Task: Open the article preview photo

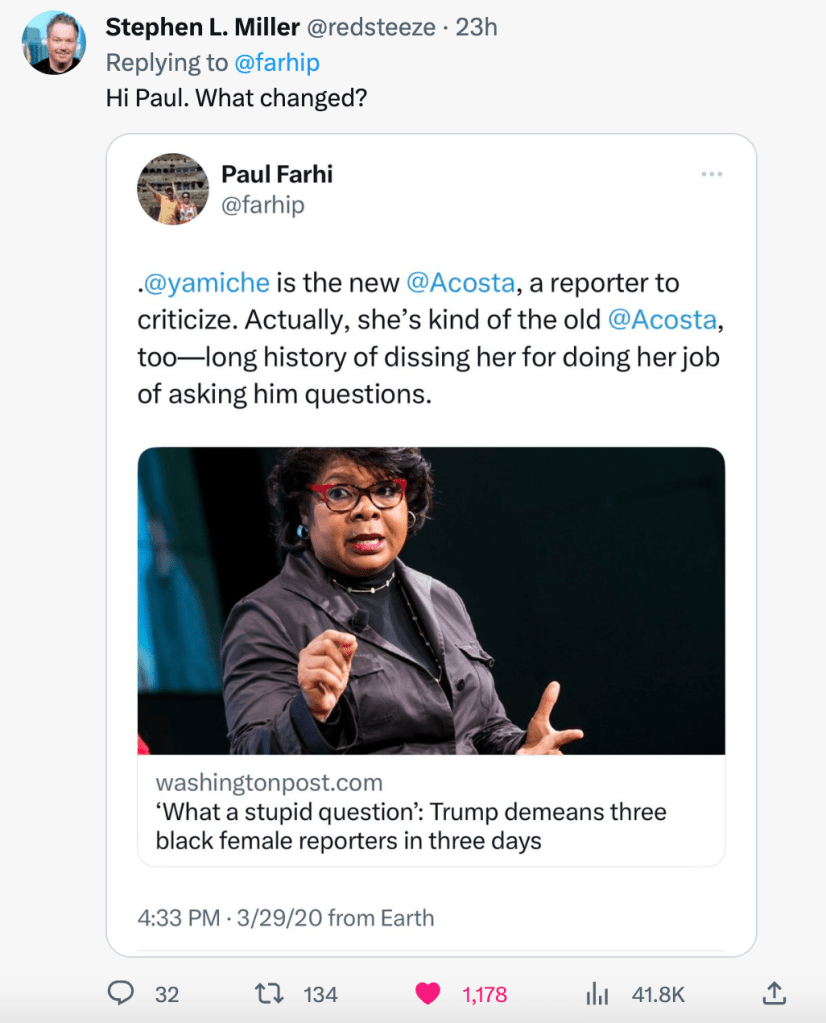Action: pyautogui.click(x=431, y=600)
